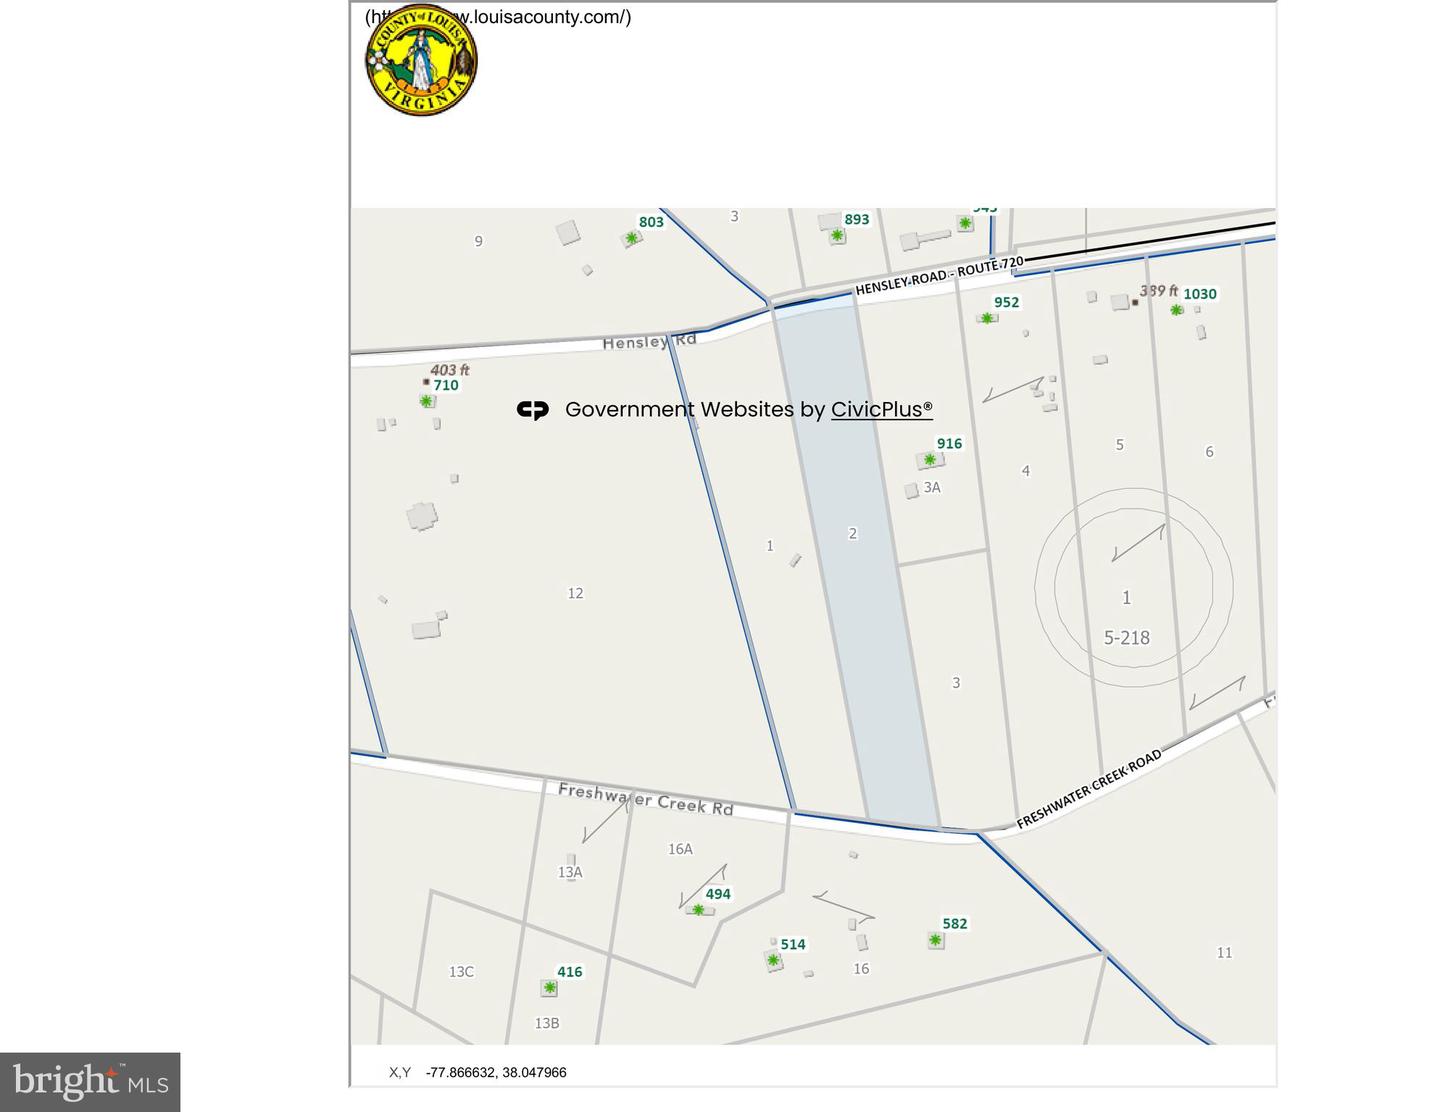The image size is (1440, 1112).
Task: Select parcel 12 on the map
Action: tap(575, 593)
